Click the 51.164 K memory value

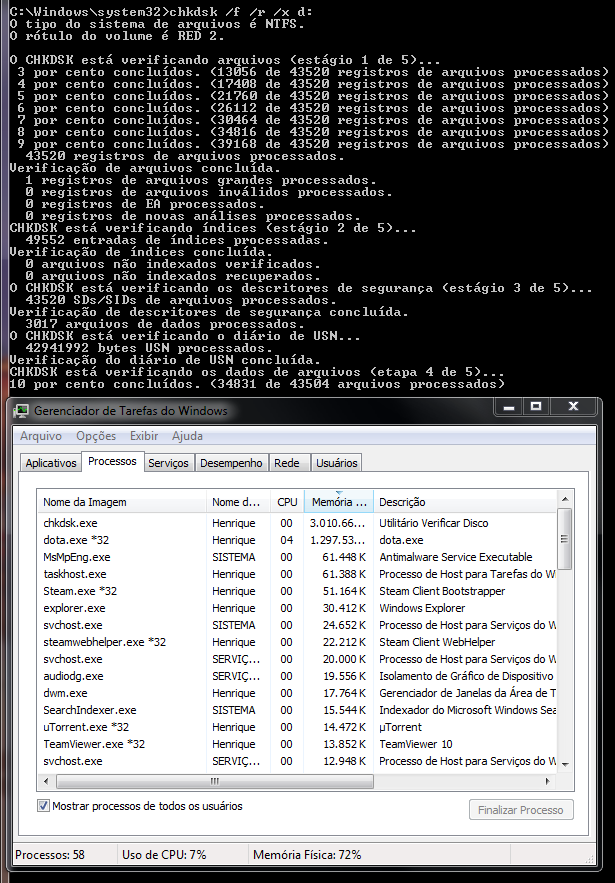coord(344,591)
